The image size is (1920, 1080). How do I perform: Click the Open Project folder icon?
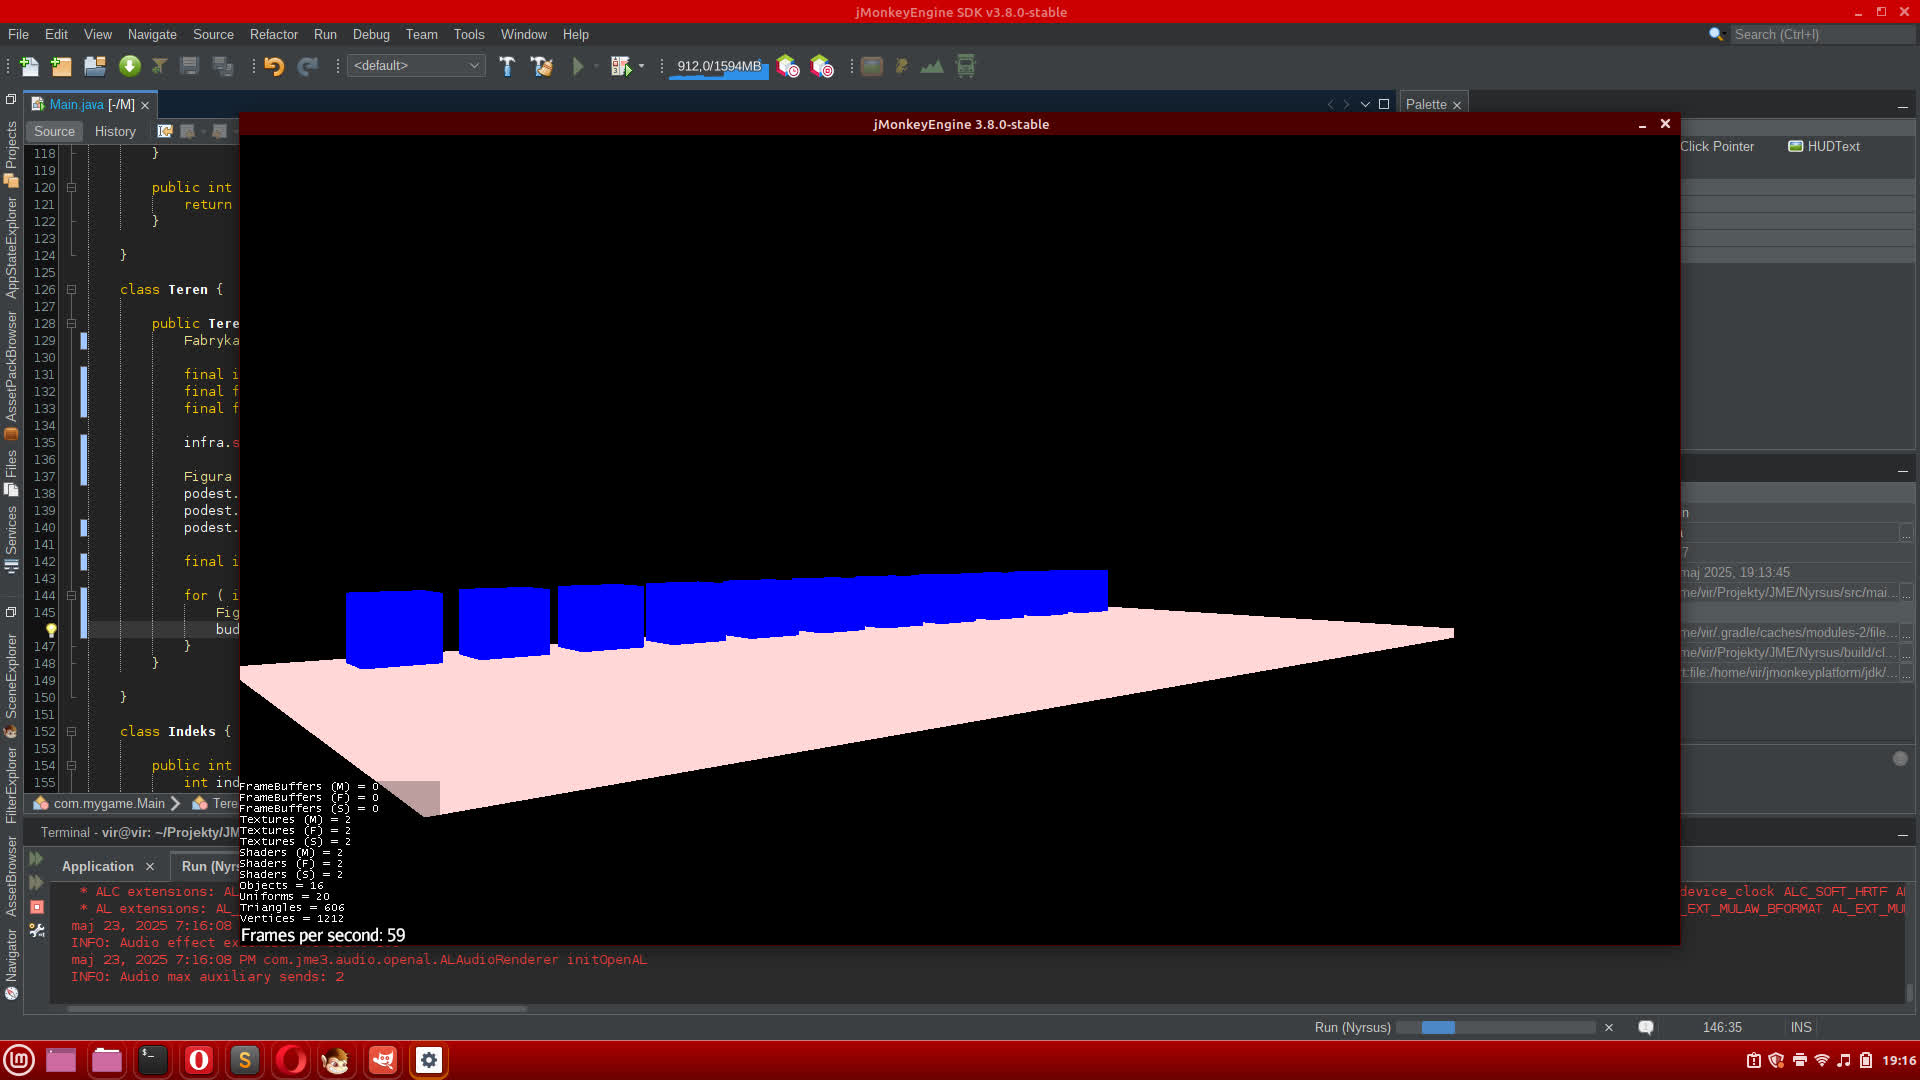(x=95, y=66)
